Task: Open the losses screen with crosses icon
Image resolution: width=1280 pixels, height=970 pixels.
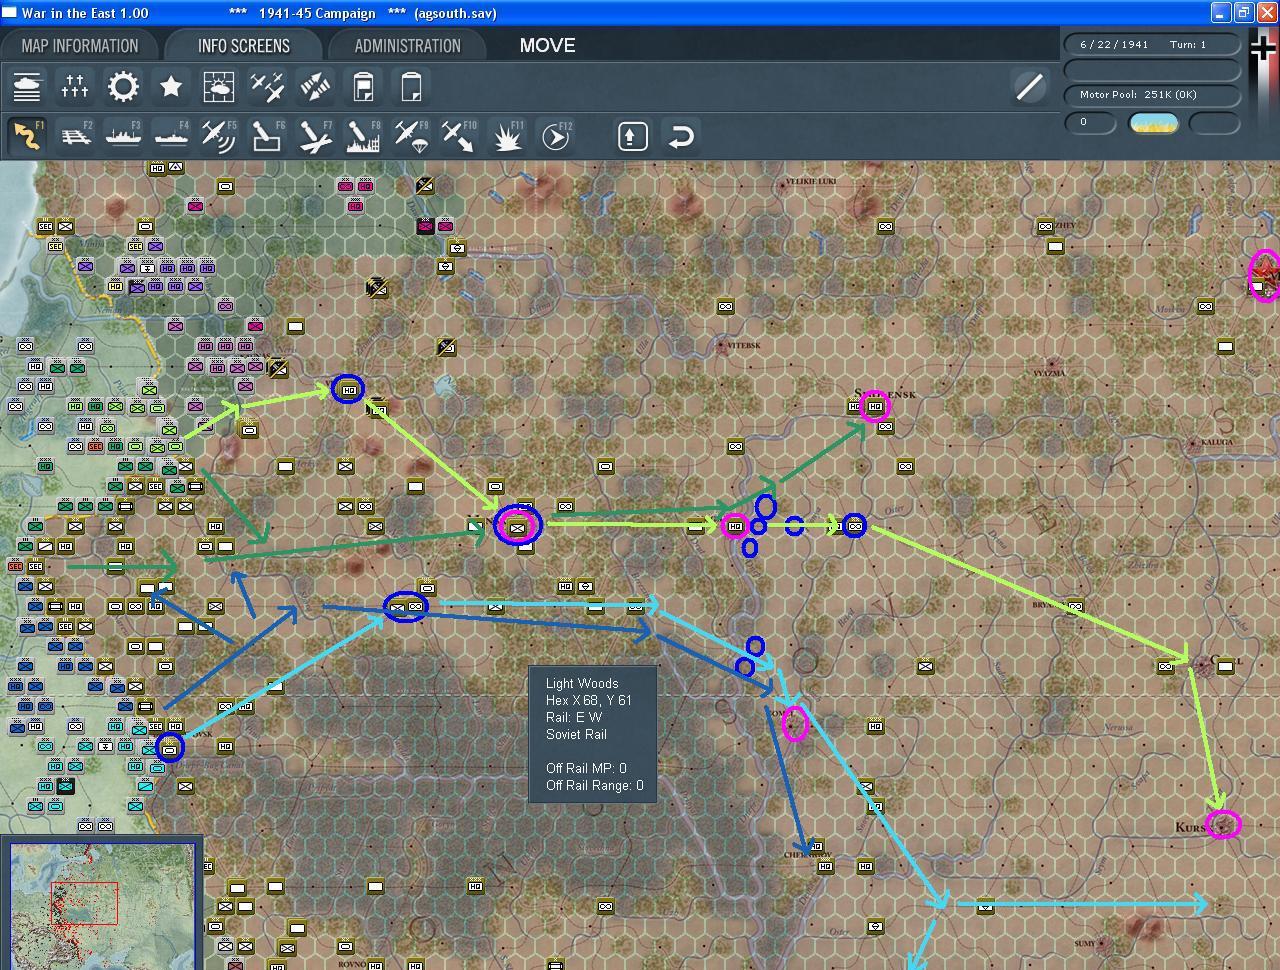Action: 75,87
